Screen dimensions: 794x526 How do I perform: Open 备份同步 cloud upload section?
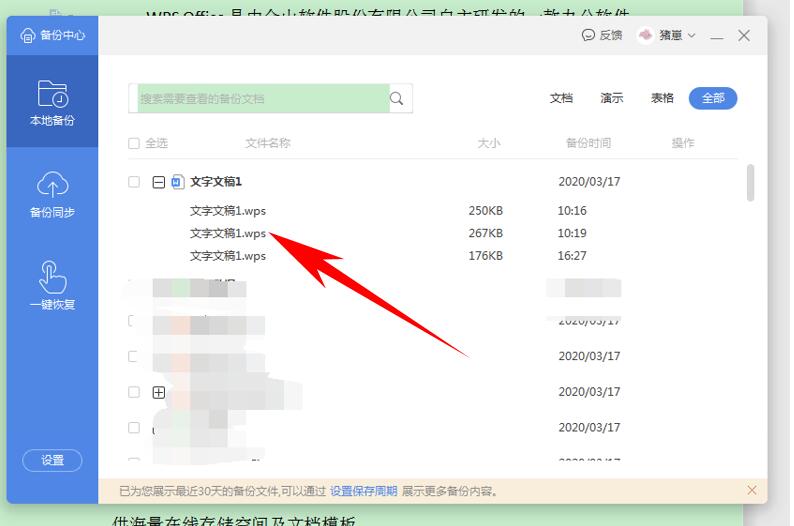pyautogui.click(x=52, y=194)
